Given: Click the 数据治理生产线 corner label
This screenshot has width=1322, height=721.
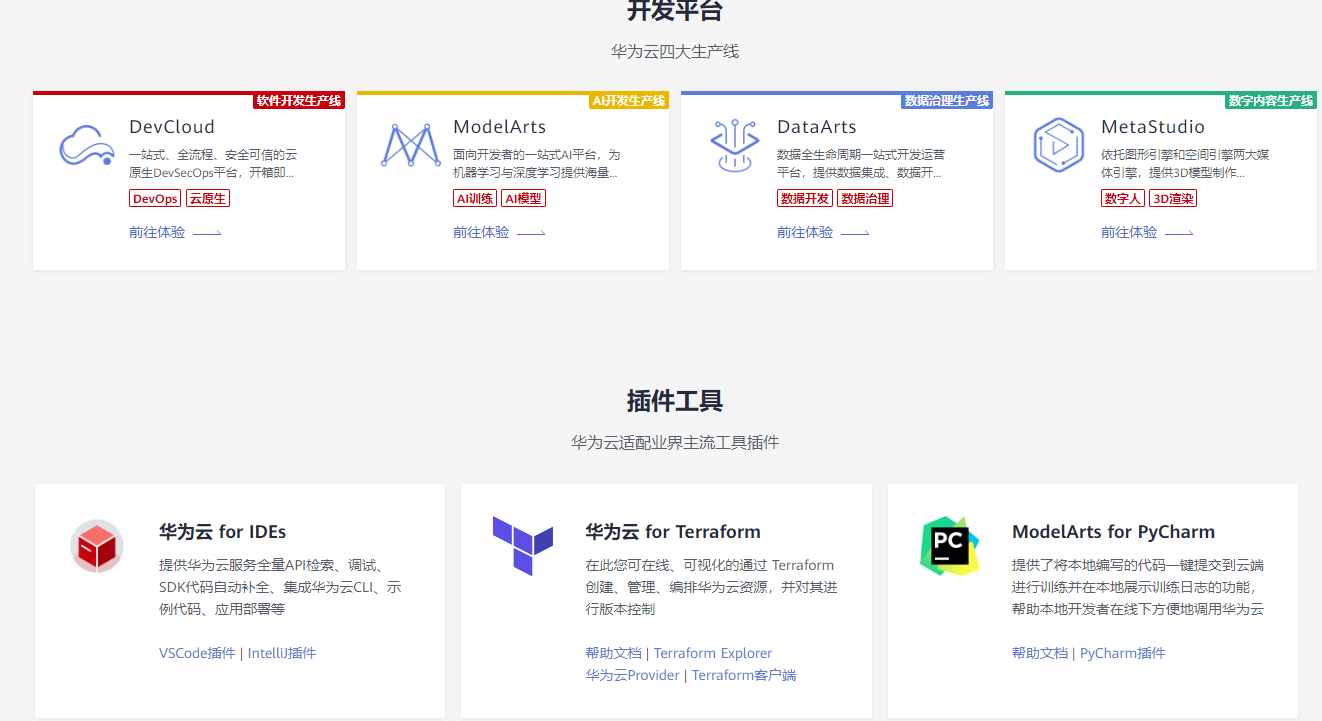Looking at the screenshot, I should (947, 100).
